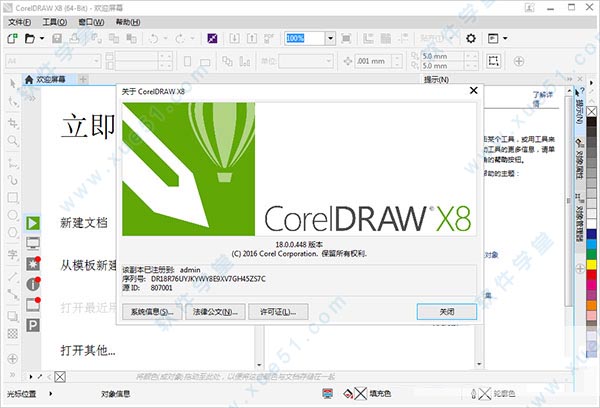Click the hints docker vertical scrollbar
This screenshot has width=600, height=408.
click(569, 199)
